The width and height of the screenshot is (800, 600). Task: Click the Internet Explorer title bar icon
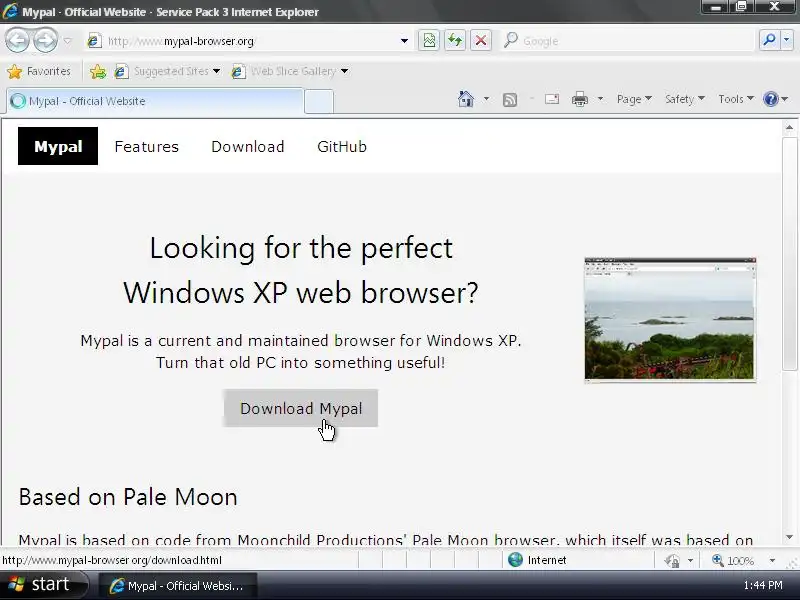[x=10, y=11]
